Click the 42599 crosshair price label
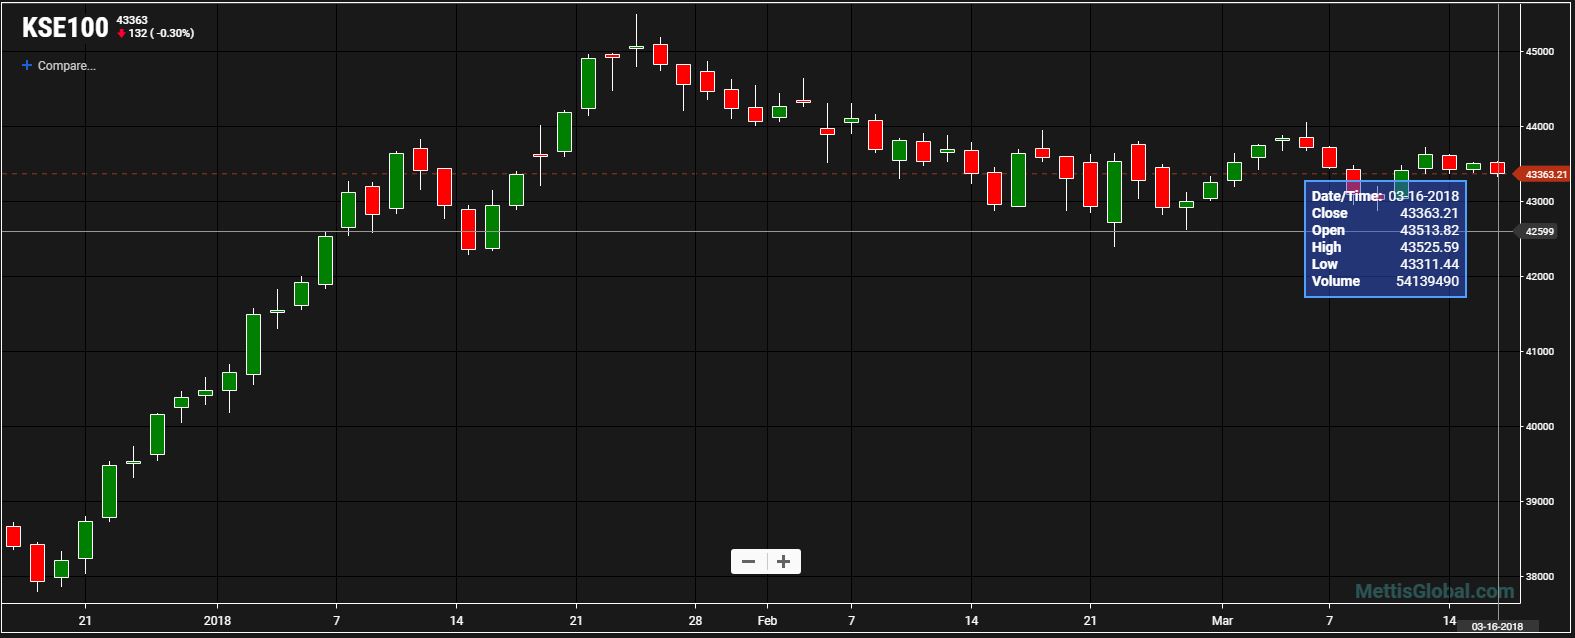The width and height of the screenshot is (1575, 638). tap(1539, 232)
